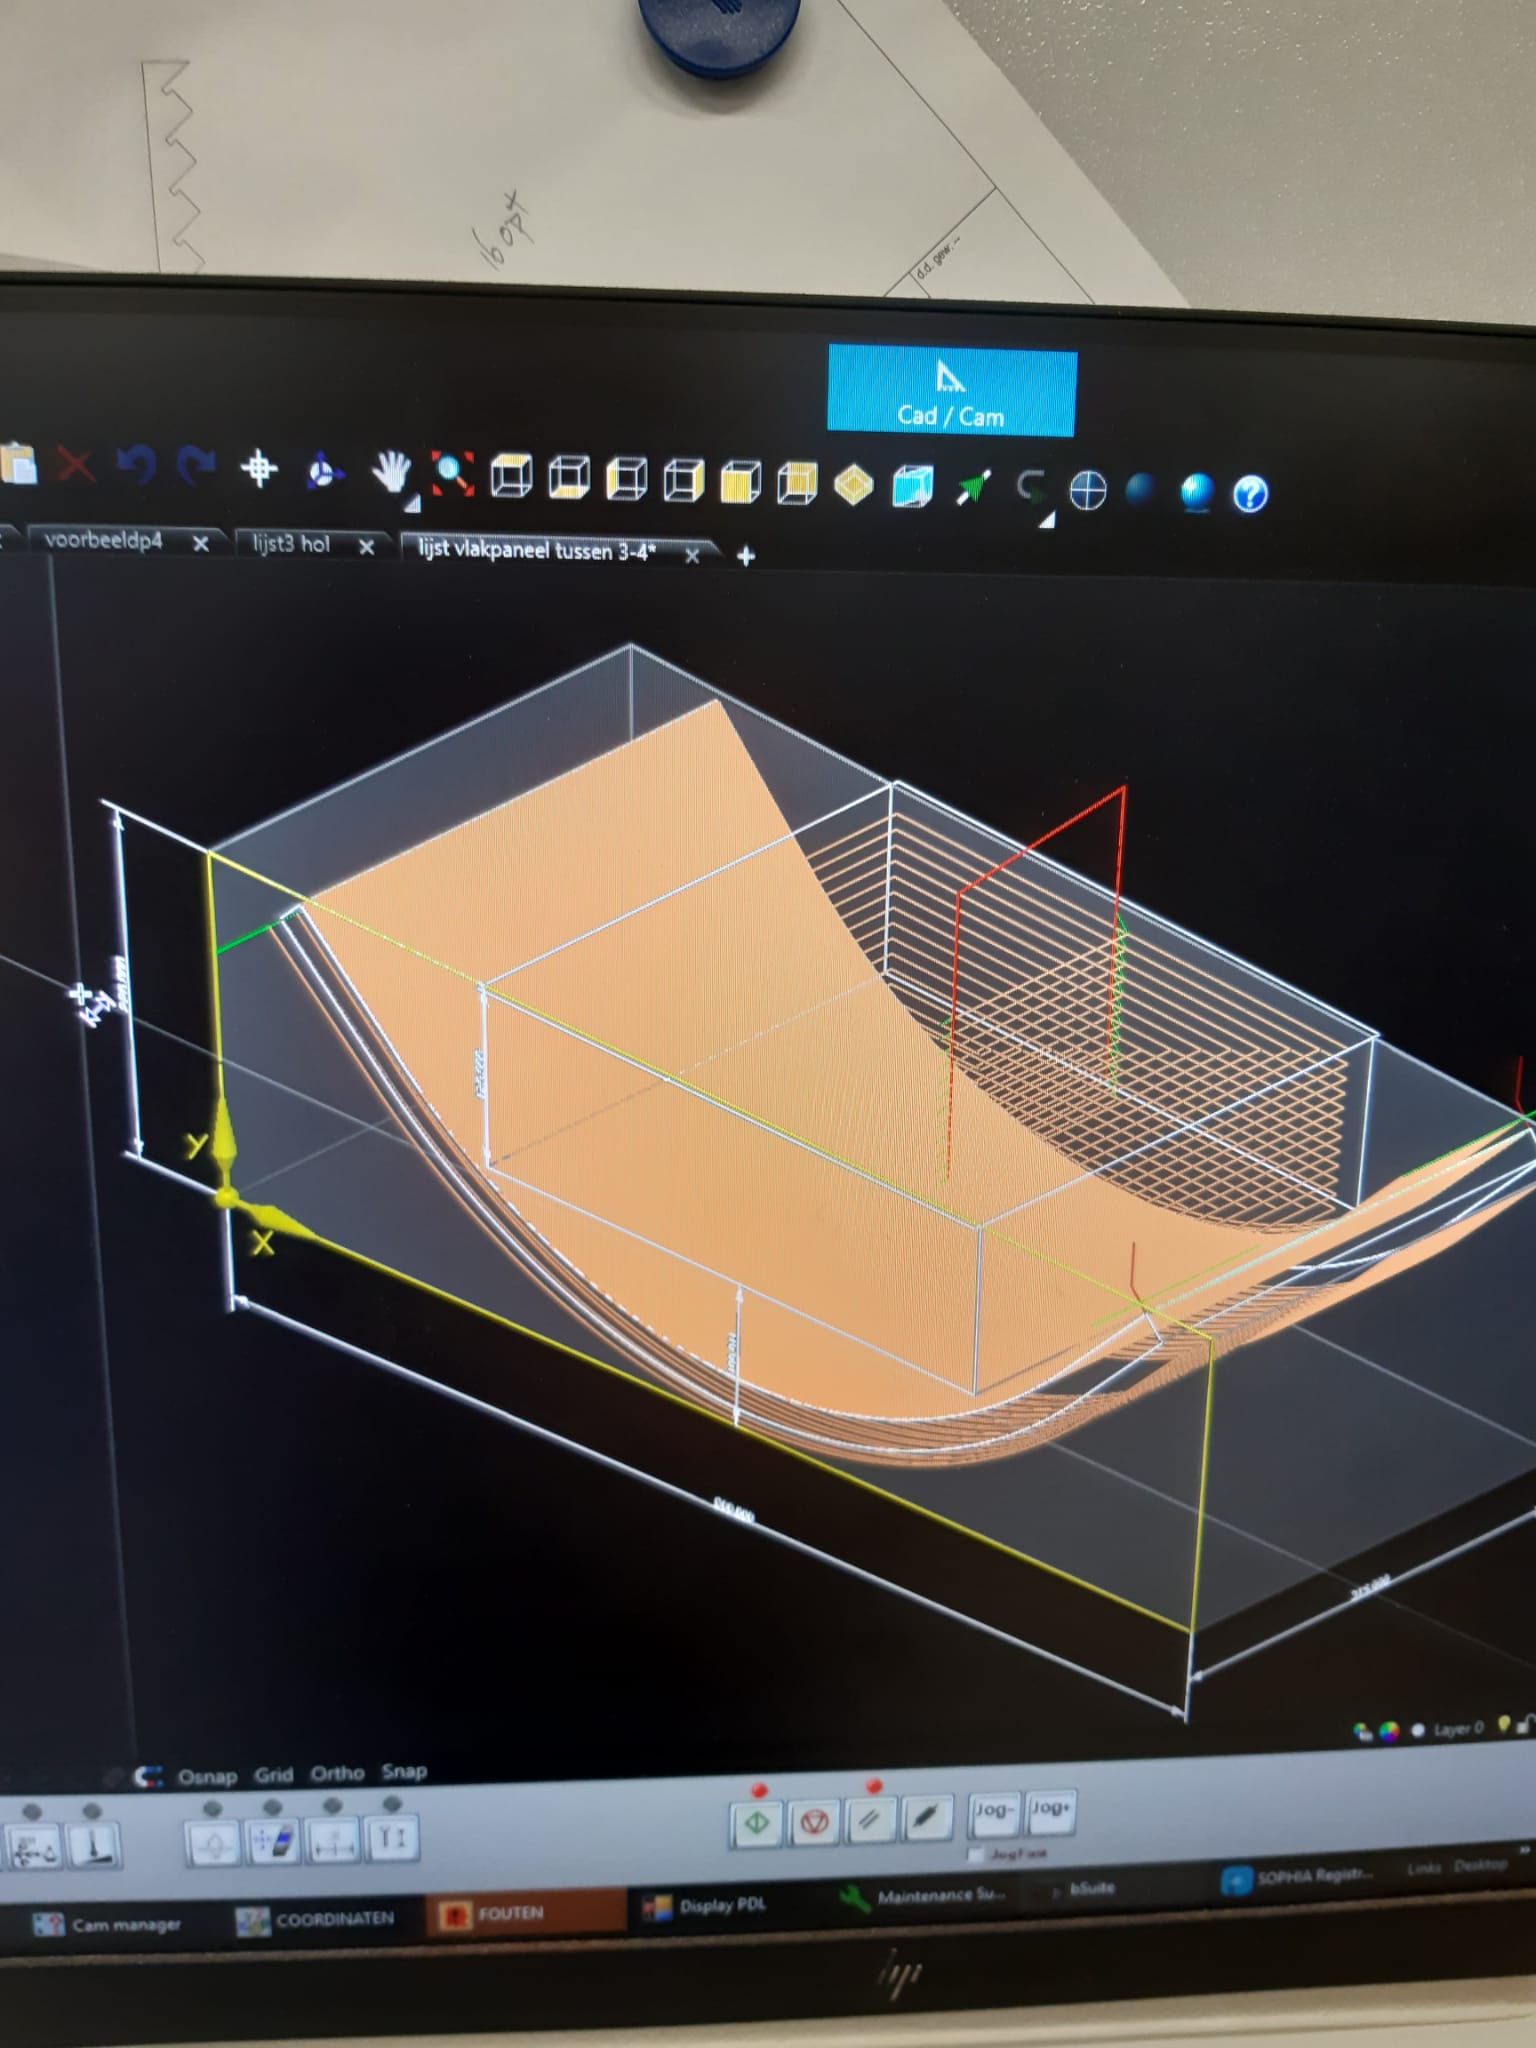Viewport: 1536px width, 2048px height.
Task: Open the Cad / Cam module button
Action: [951, 391]
